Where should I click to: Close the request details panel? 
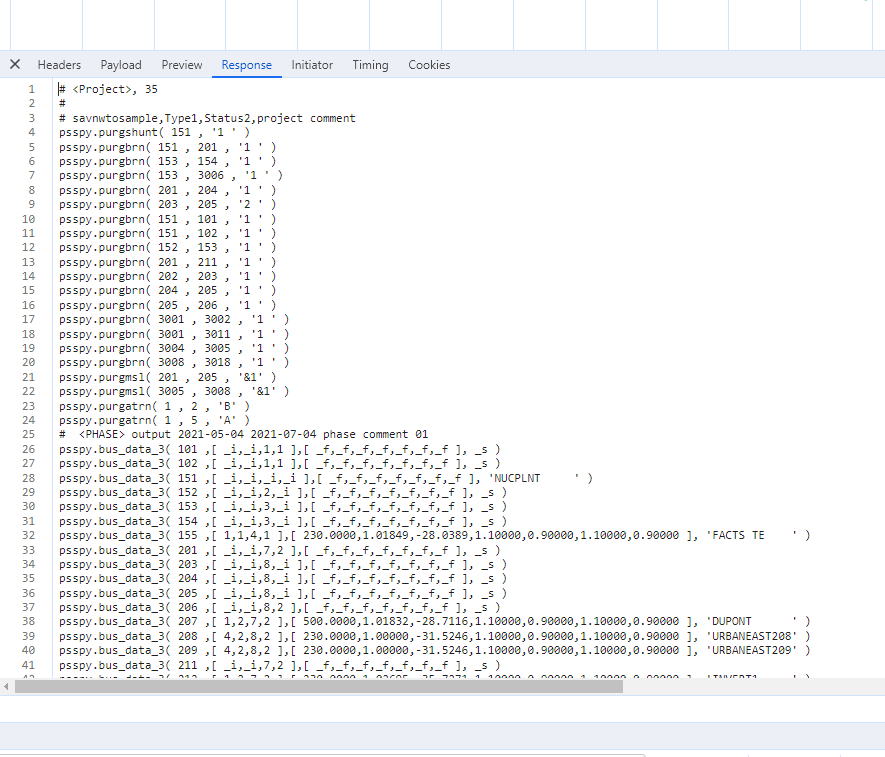pos(15,65)
